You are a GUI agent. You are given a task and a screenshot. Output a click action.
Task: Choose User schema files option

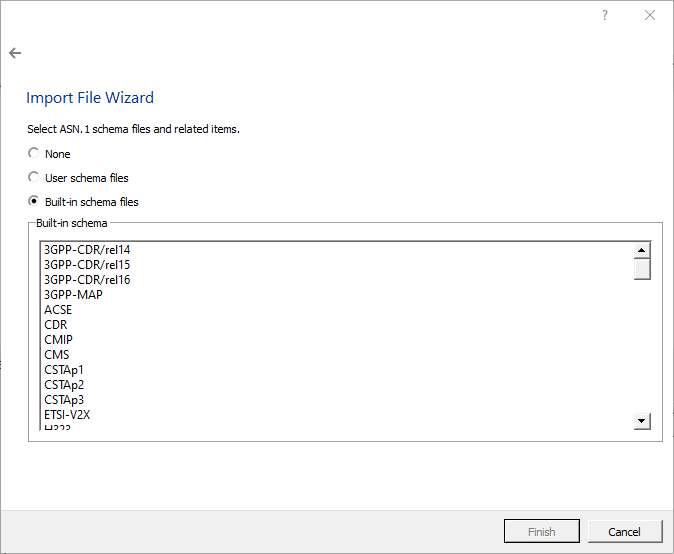34,178
